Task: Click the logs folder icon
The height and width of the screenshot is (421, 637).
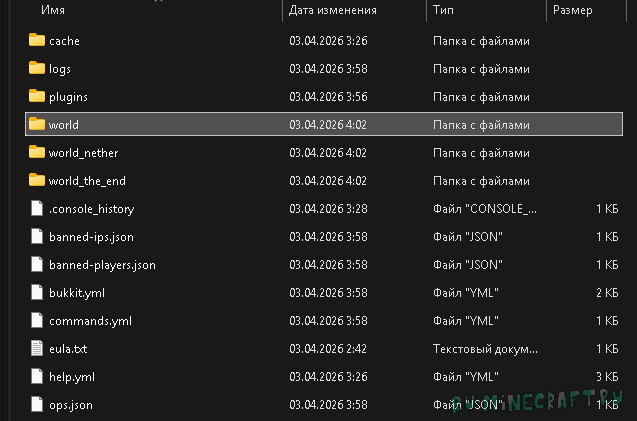Action: 37,68
